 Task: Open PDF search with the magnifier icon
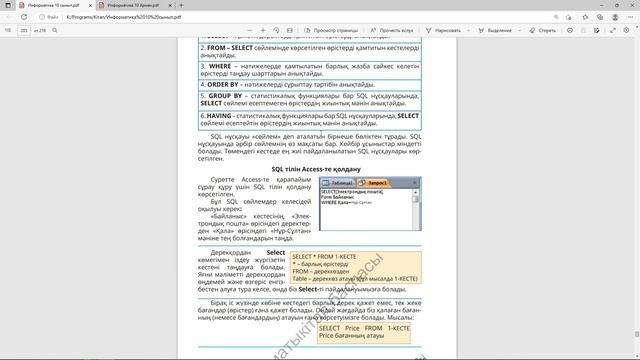coord(55,30)
